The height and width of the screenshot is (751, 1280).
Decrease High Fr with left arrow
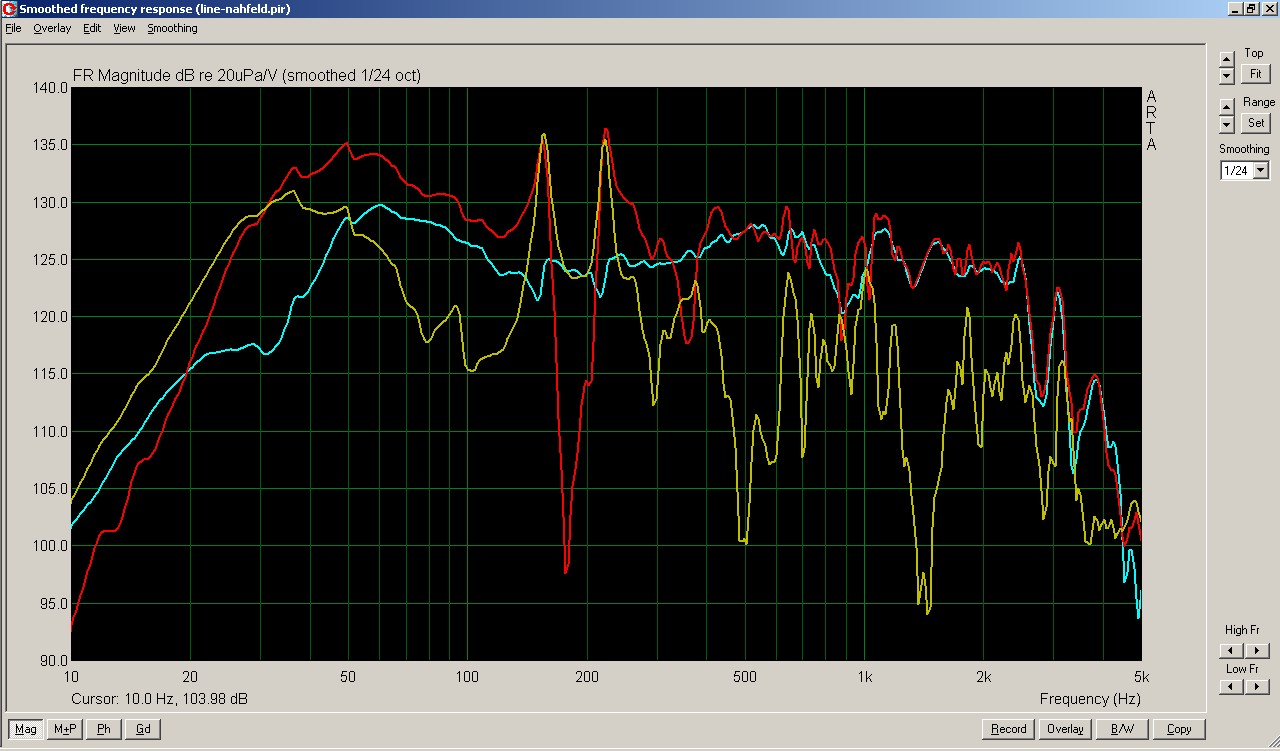(1233, 651)
